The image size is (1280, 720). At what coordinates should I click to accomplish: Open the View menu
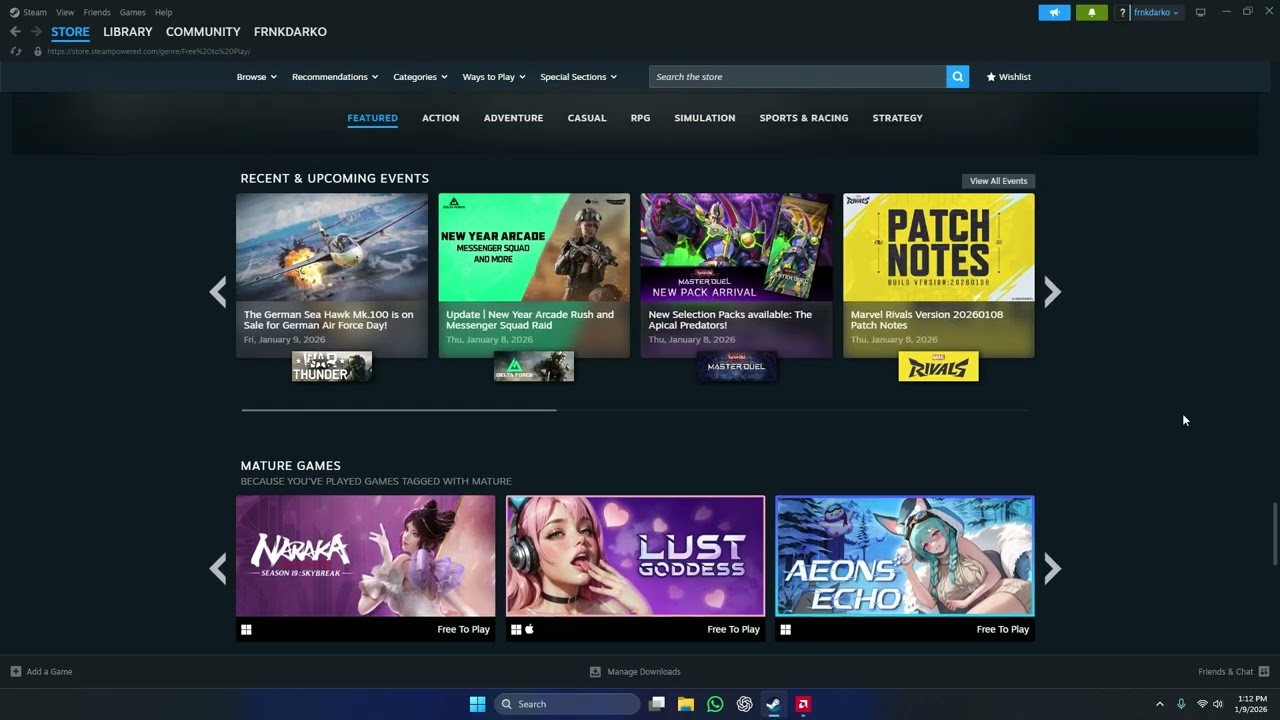(x=65, y=13)
